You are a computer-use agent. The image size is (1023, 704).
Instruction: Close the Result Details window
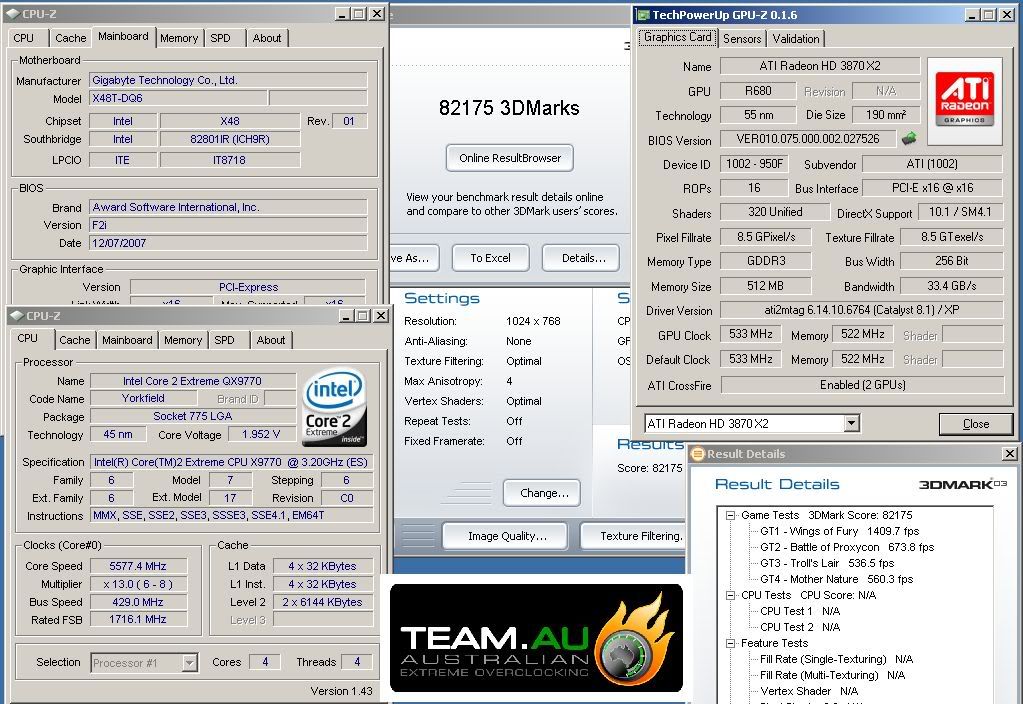pos(1009,454)
